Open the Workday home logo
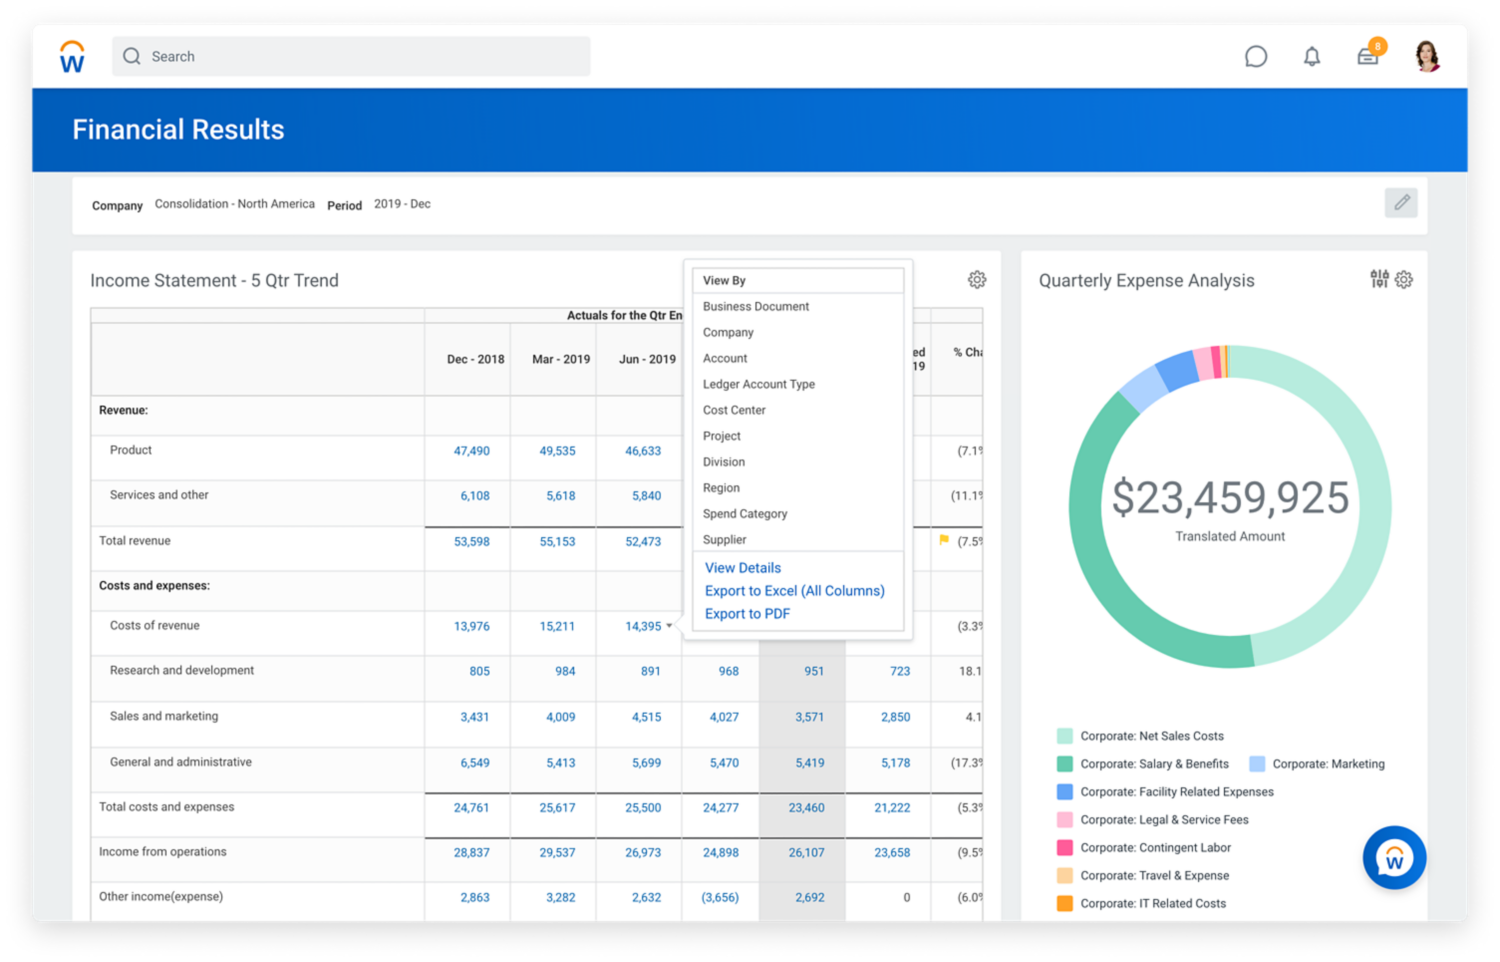 tap(71, 56)
